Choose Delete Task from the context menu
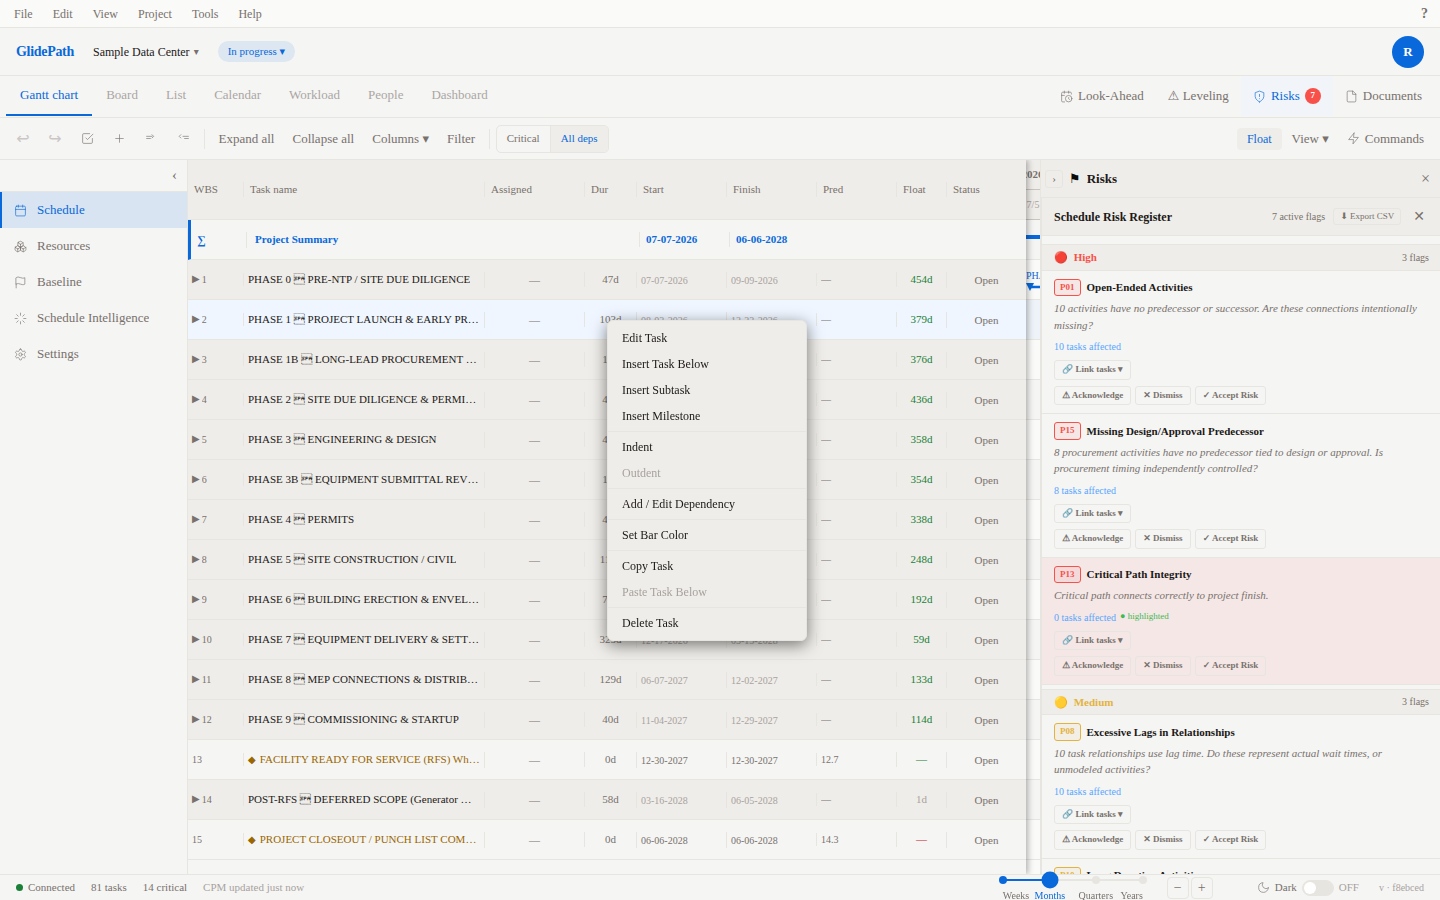 [x=707, y=623]
